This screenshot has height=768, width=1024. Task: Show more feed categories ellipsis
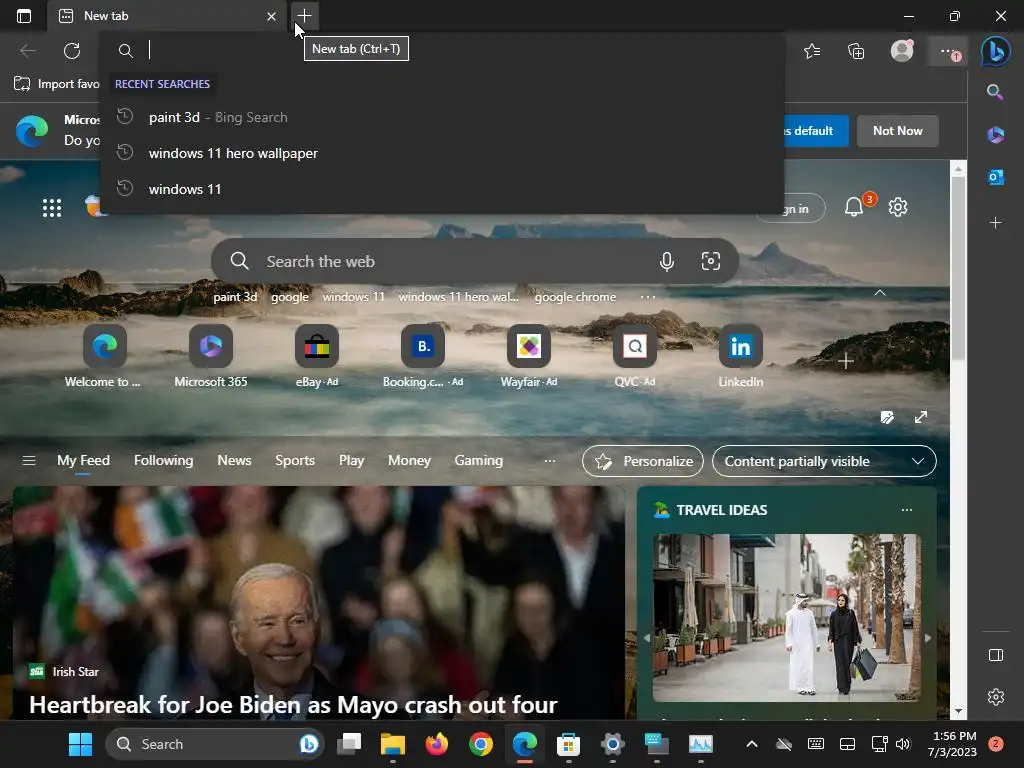pos(550,460)
